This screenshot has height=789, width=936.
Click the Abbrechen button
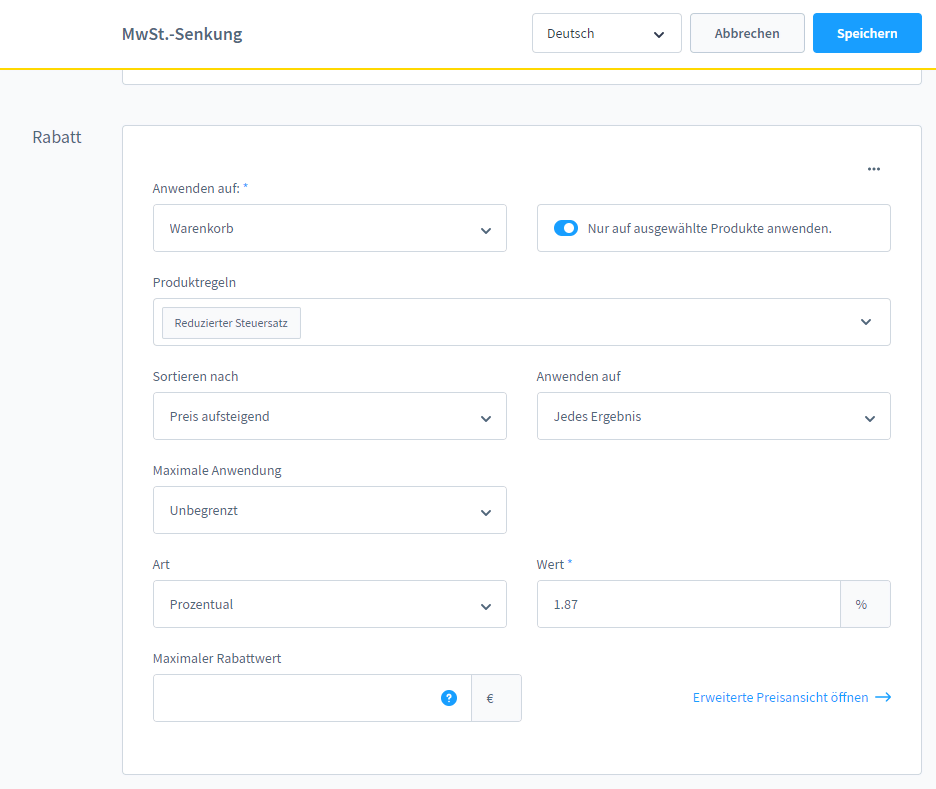pos(747,33)
